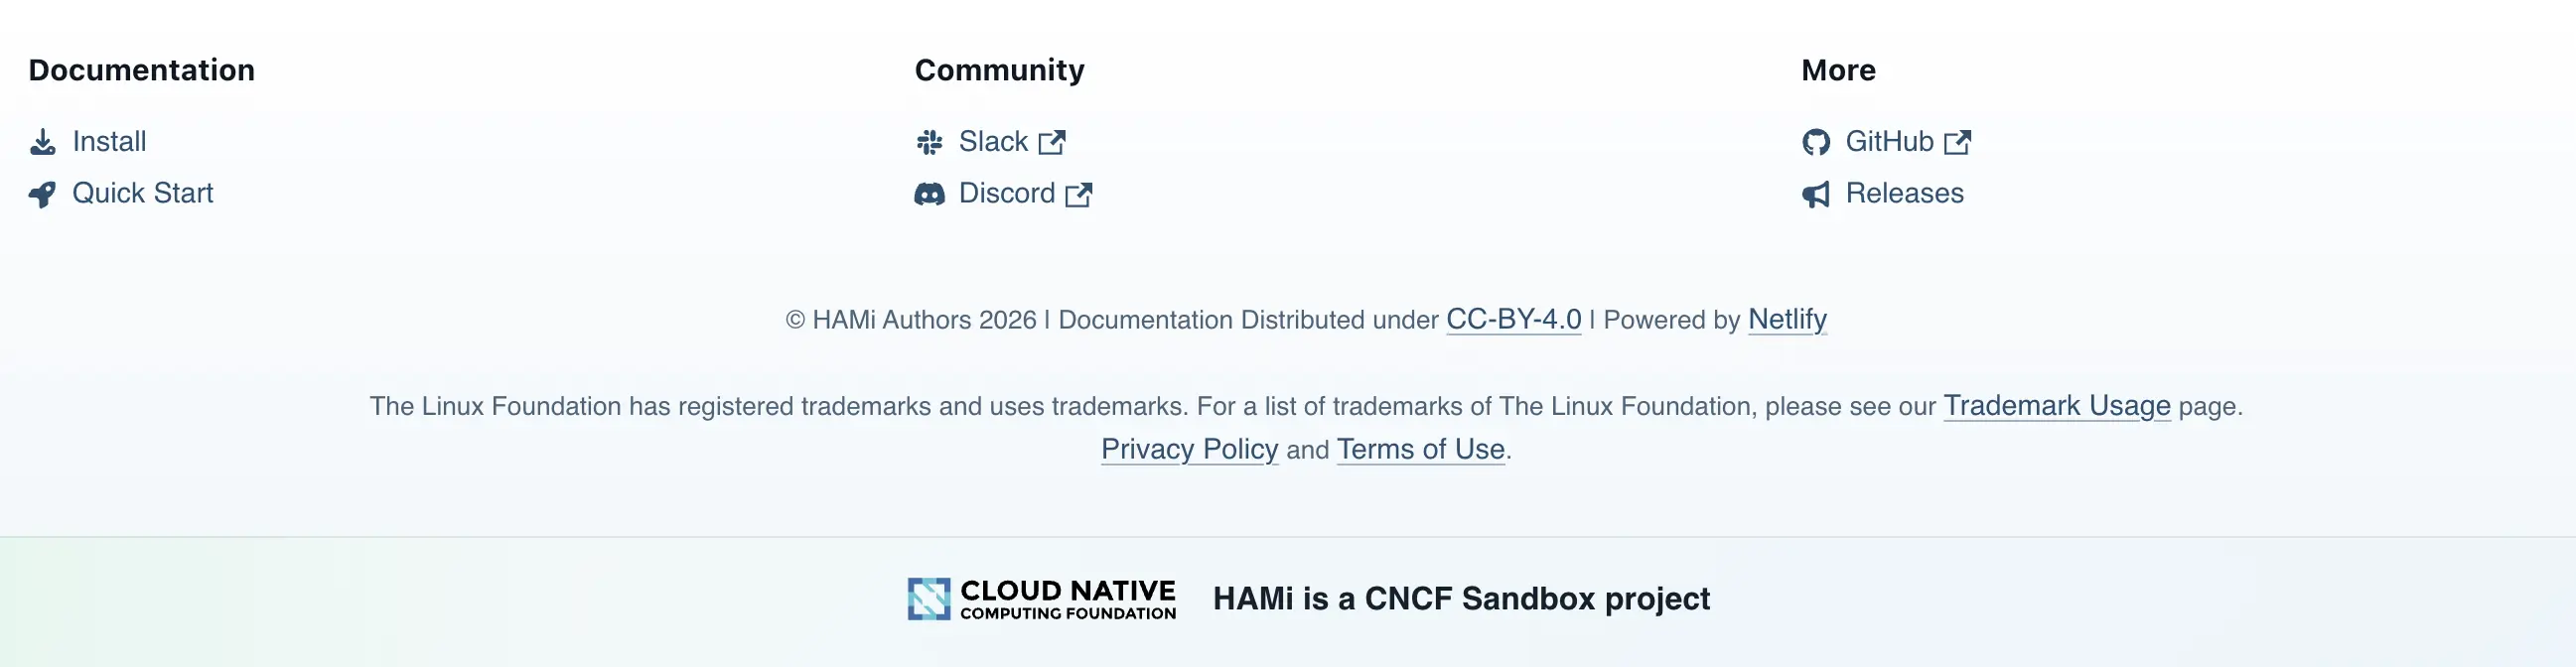Click the external-link icon next to Slack

[1052, 142]
